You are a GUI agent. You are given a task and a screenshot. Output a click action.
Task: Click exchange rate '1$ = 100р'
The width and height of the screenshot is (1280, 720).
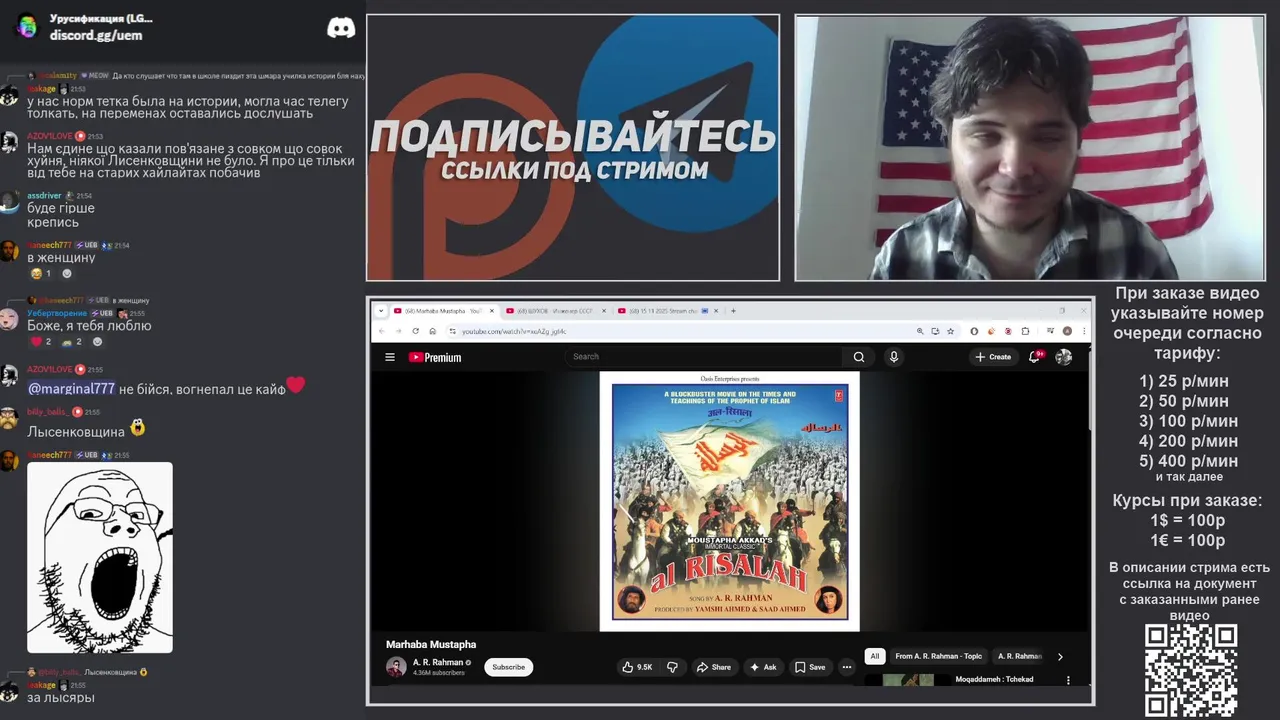[x=1188, y=520]
